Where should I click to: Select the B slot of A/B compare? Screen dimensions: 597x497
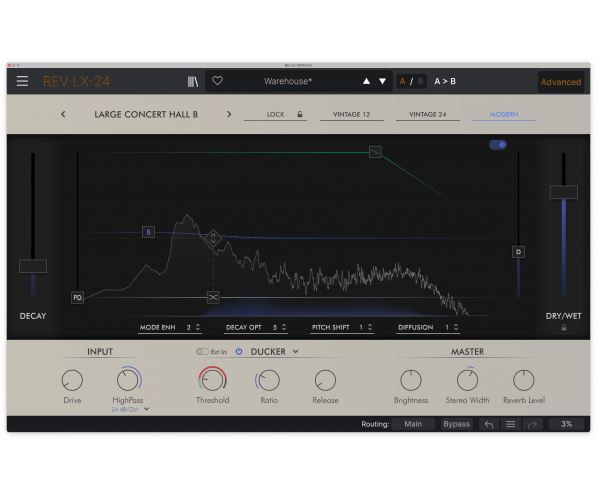(420, 81)
